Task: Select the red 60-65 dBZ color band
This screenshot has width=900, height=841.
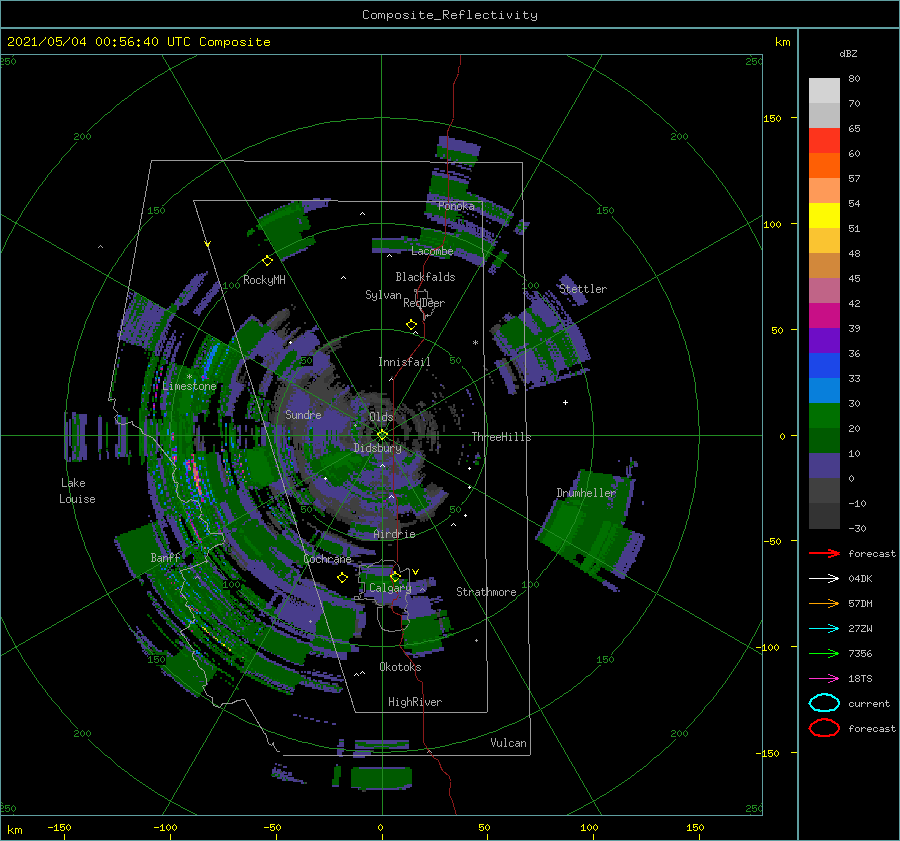Action: point(824,141)
